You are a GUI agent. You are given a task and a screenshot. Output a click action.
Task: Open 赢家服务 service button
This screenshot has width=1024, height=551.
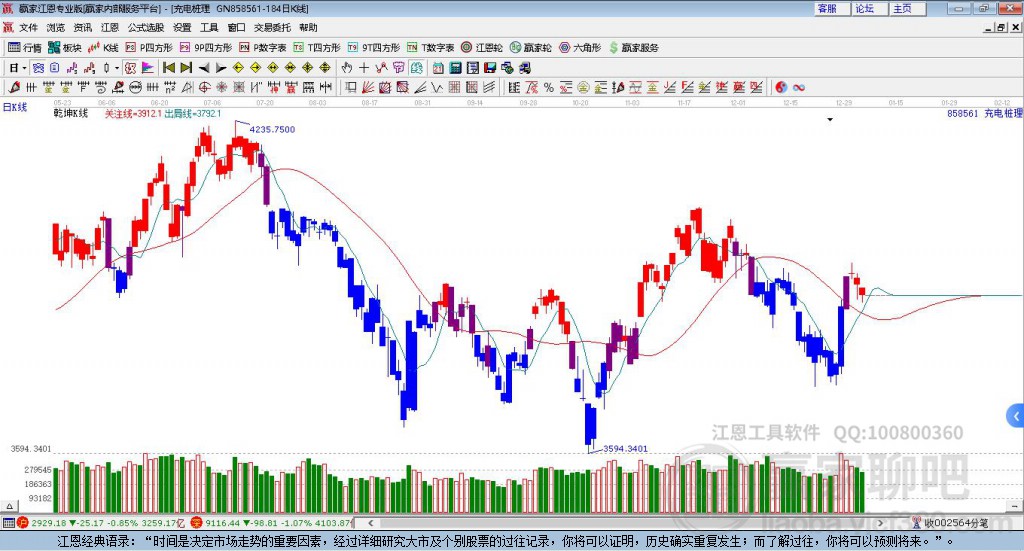(x=633, y=48)
